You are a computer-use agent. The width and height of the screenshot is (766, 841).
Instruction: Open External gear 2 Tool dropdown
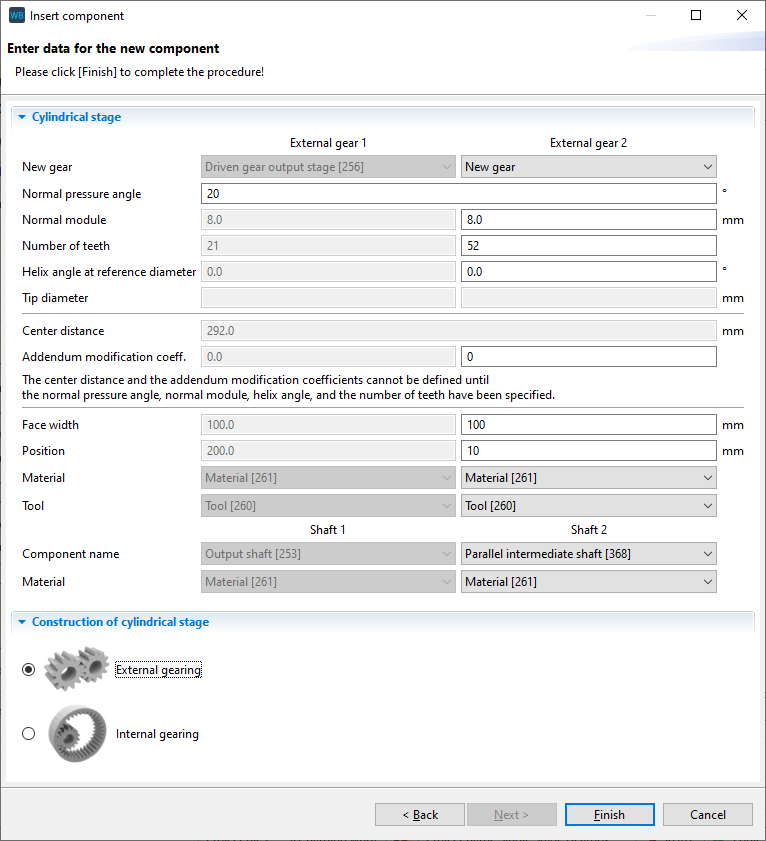pos(588,506)
